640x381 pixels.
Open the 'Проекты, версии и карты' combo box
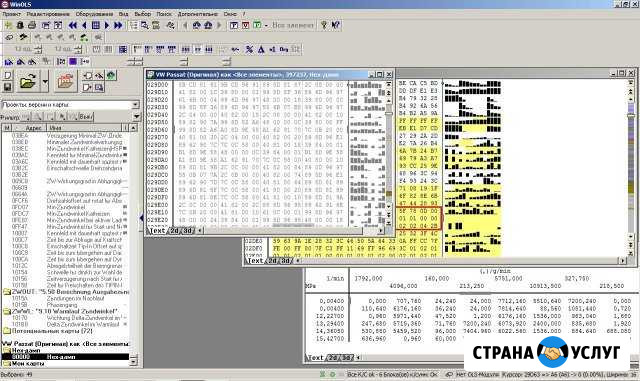pos(70,105)
